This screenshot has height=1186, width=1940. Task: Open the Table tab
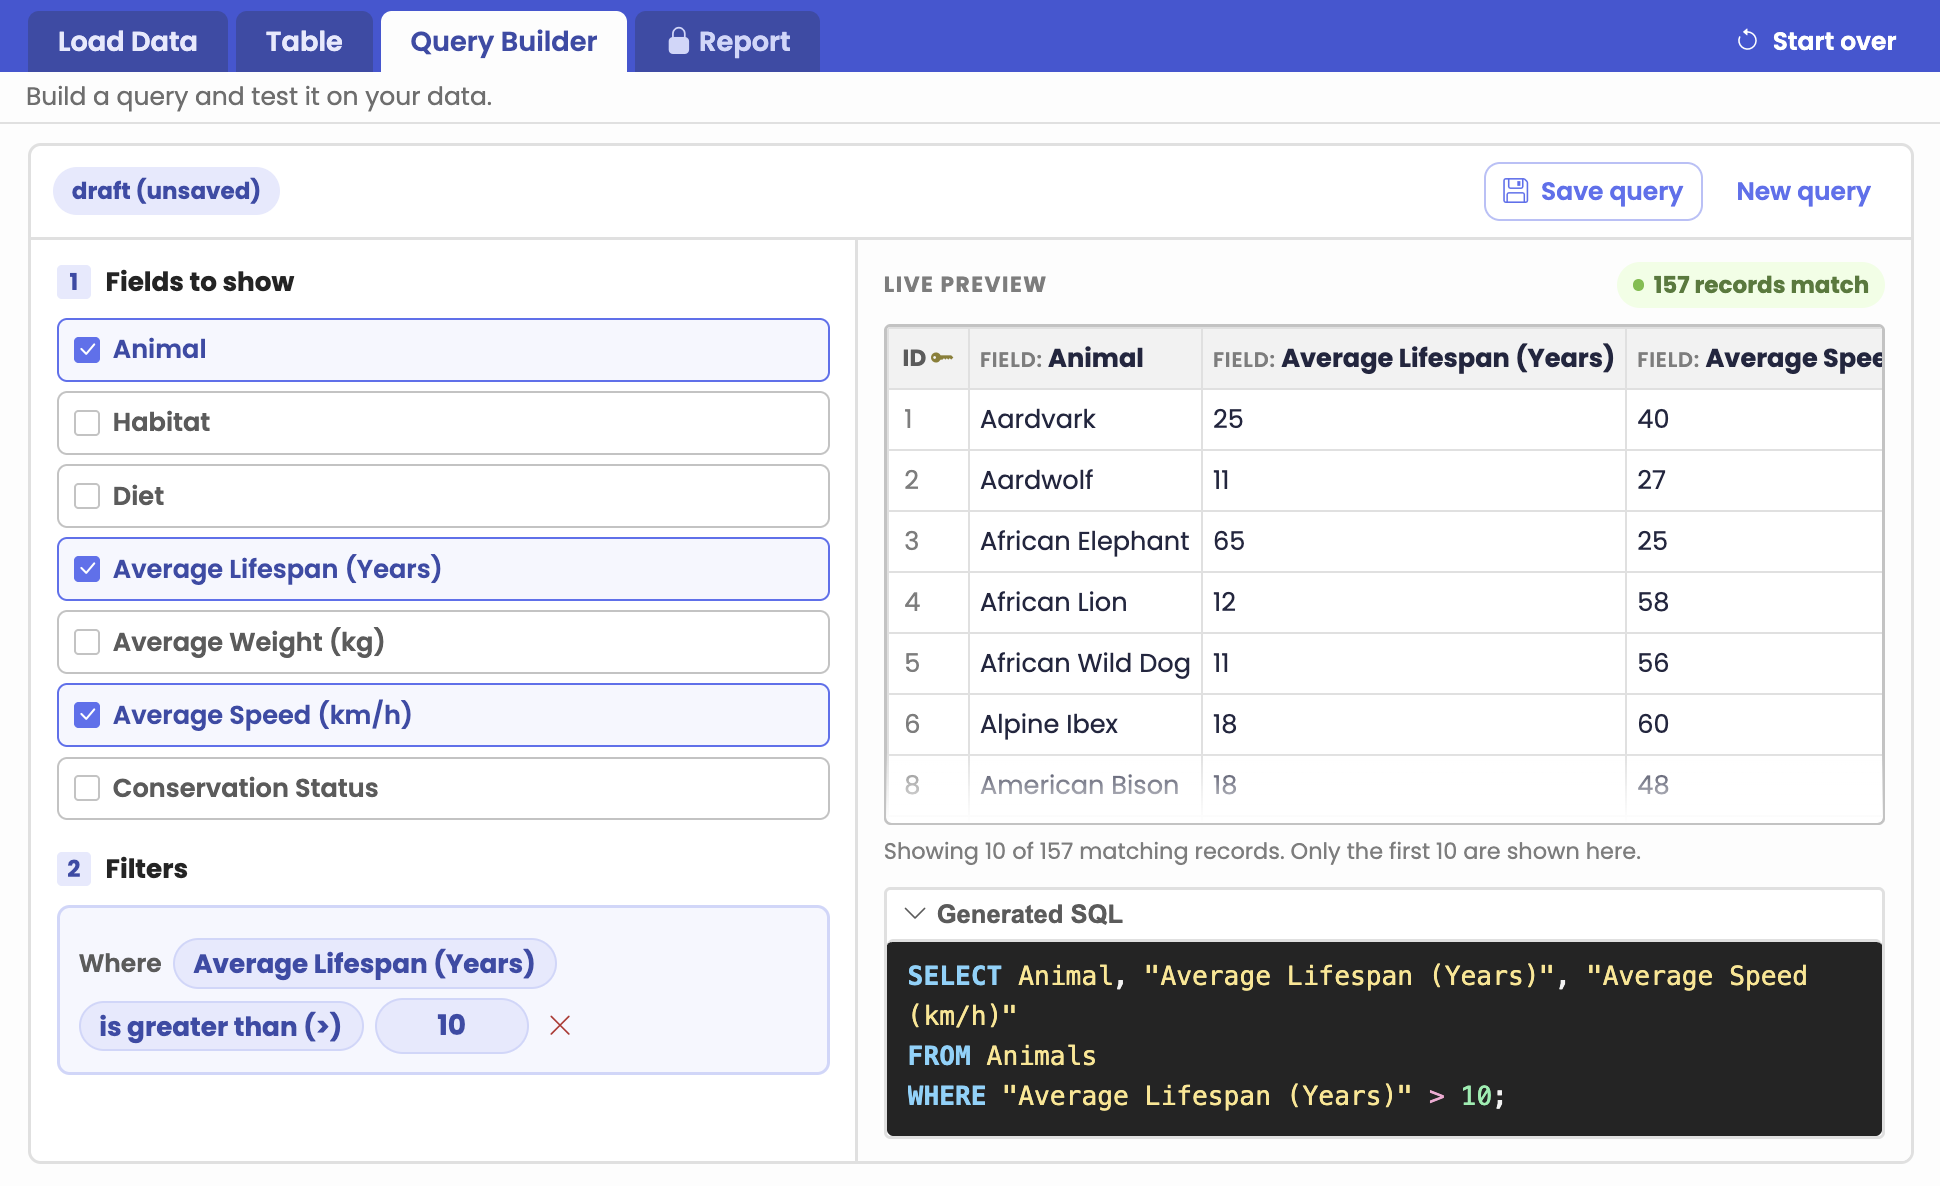[304, 41]
